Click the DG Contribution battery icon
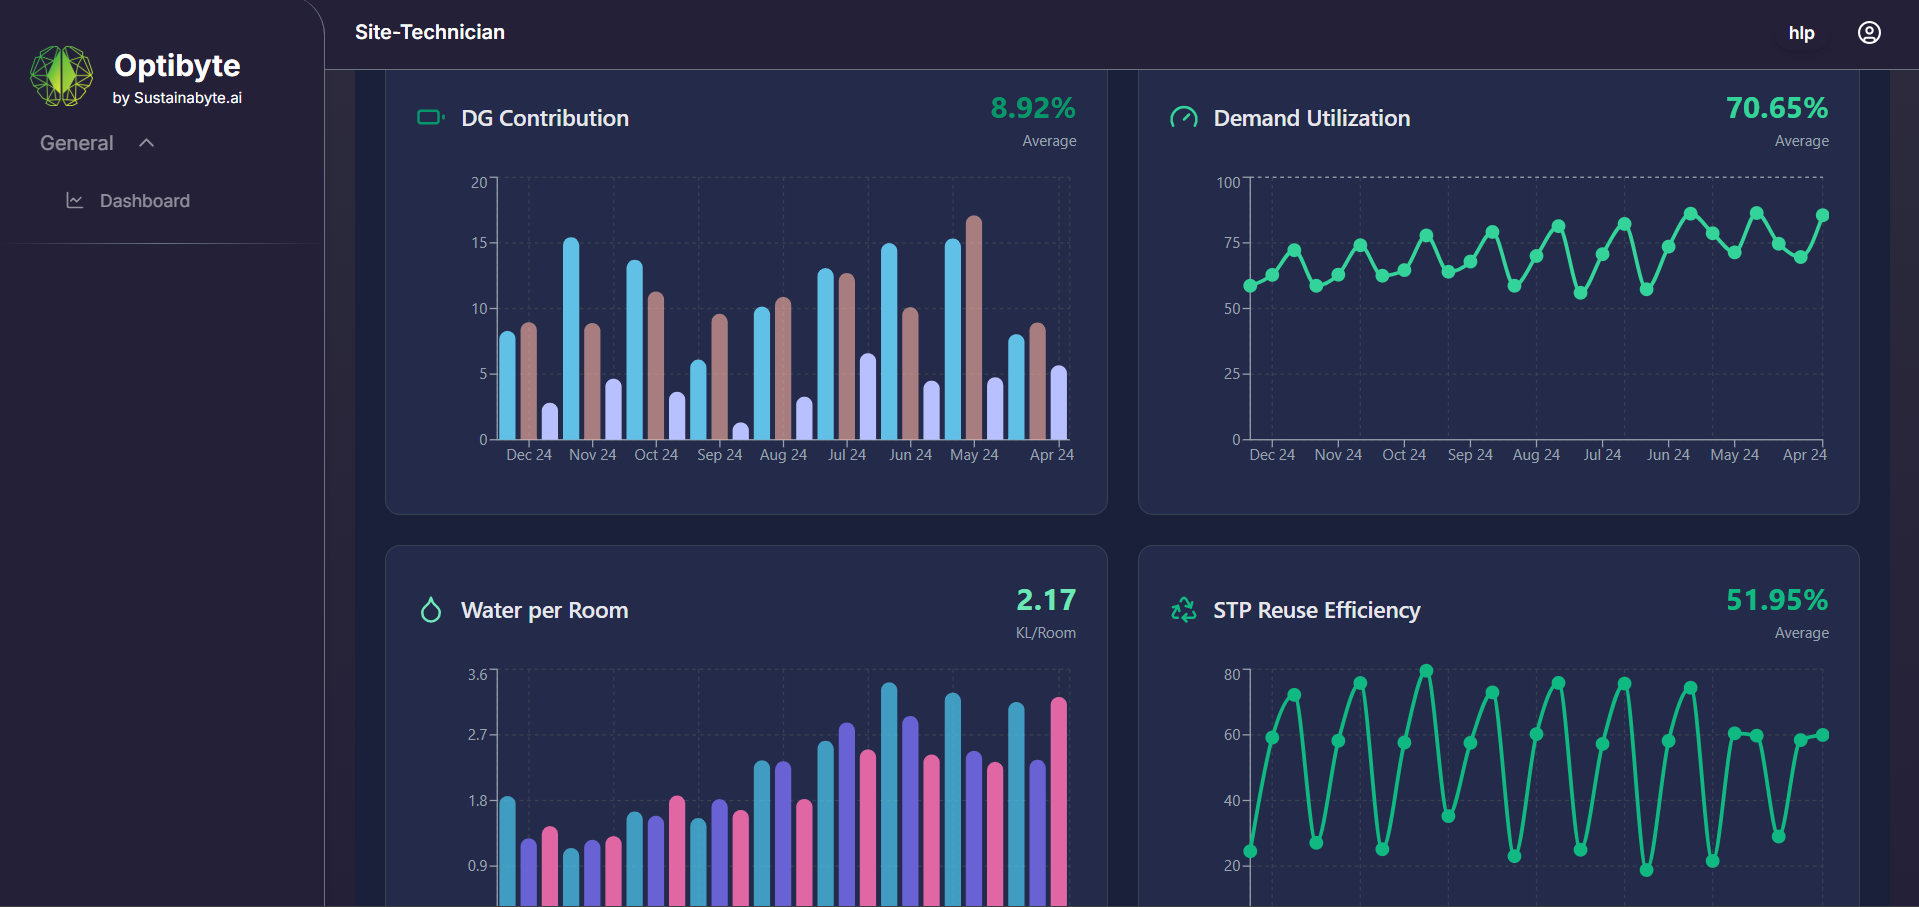Screen dimensions: 1919x907 click(x=430, y=118)
